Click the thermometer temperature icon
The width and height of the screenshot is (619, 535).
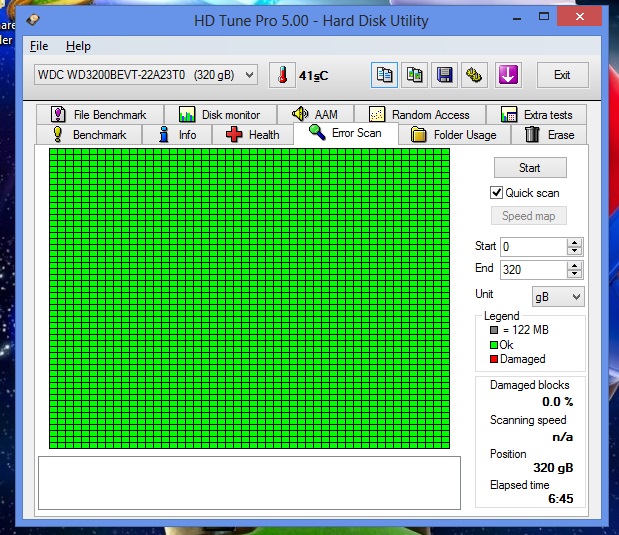(283, 75)
